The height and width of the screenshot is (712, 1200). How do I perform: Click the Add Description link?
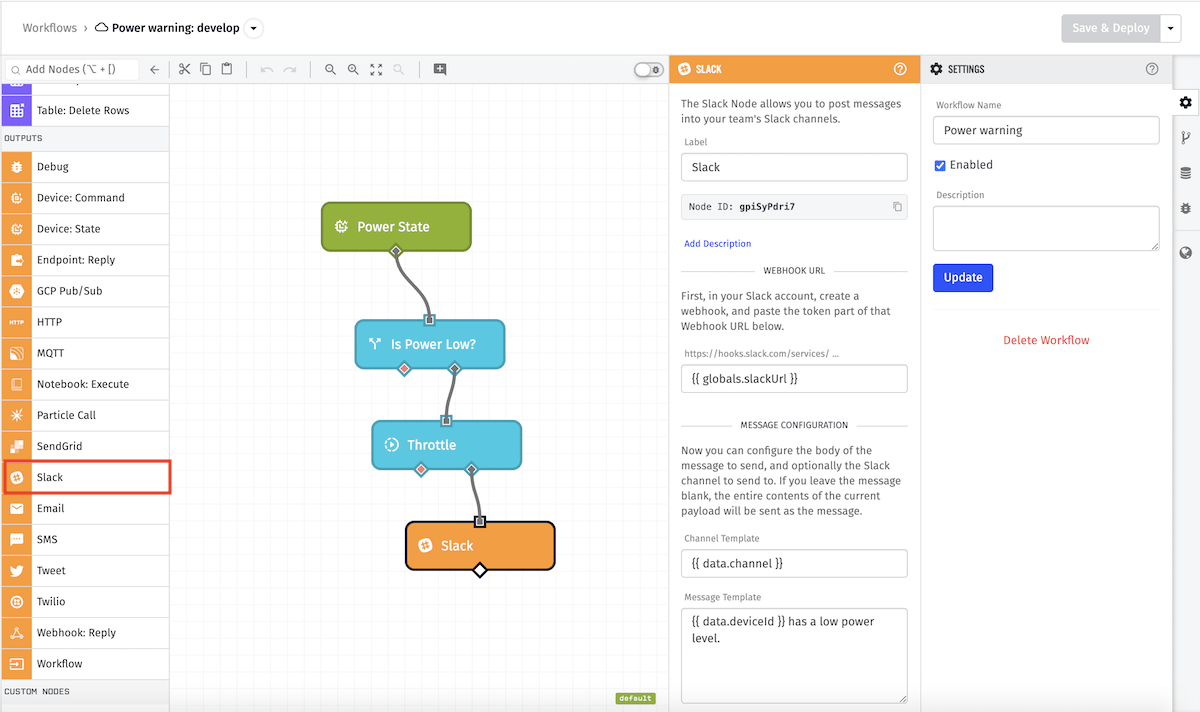click(x=717, y=243)
